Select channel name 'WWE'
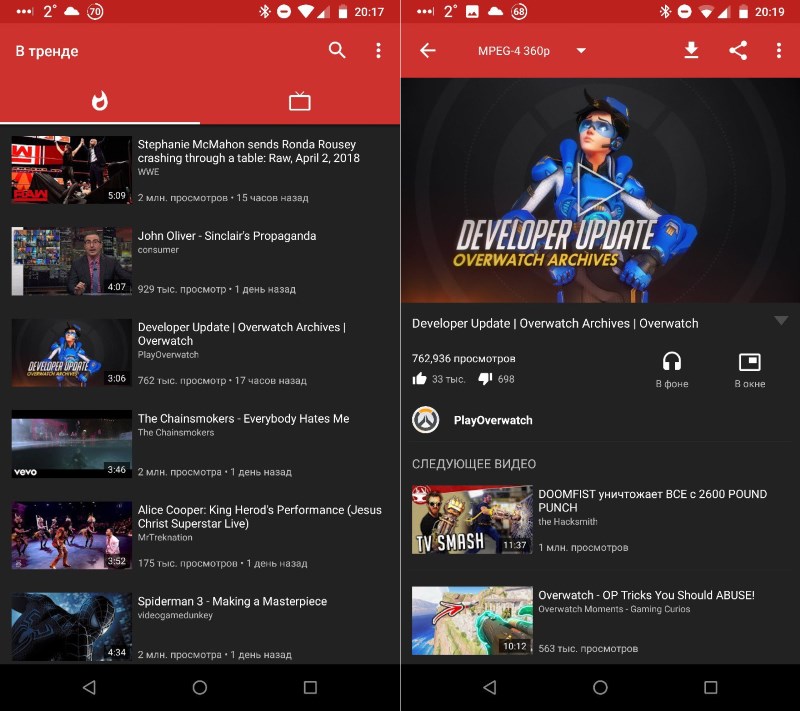This screenshot has width=800, height=711. coord(148,172)
